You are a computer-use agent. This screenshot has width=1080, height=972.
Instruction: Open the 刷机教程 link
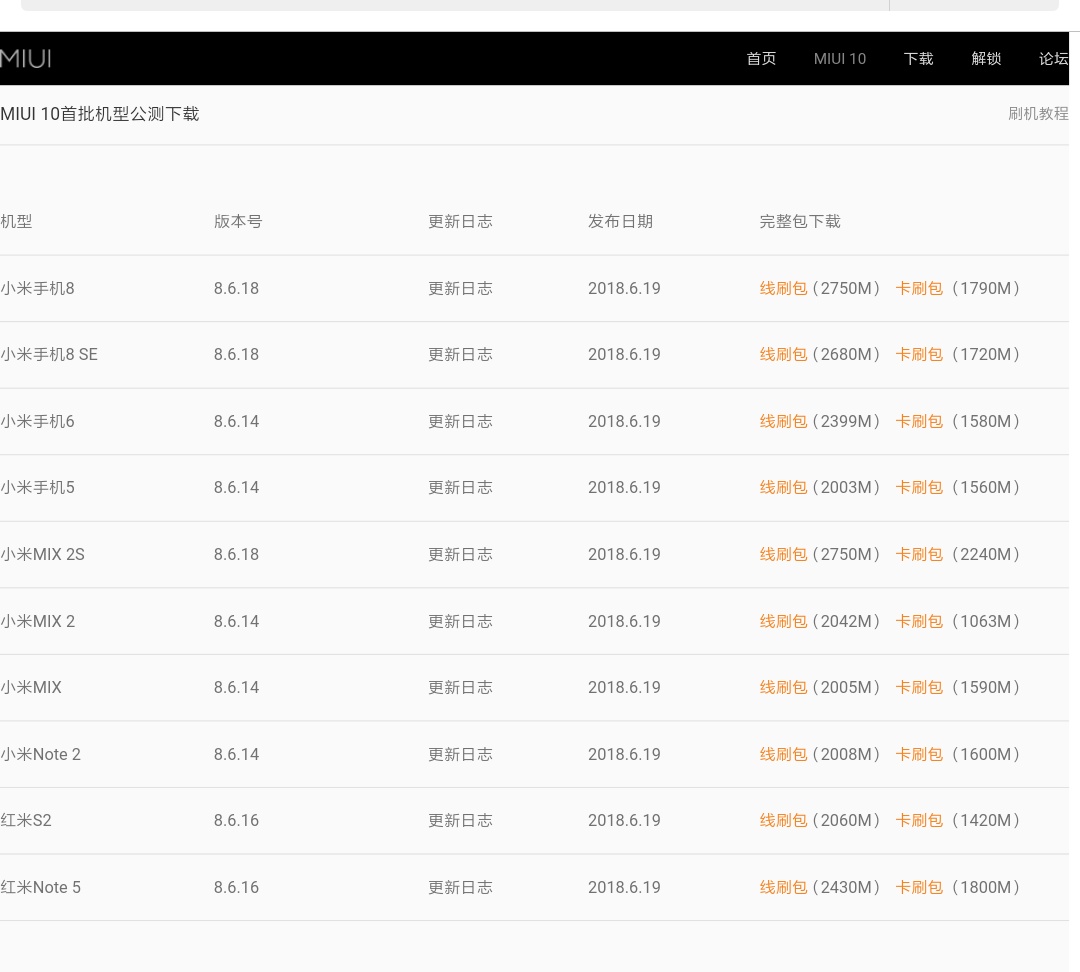pos(1038,114)
